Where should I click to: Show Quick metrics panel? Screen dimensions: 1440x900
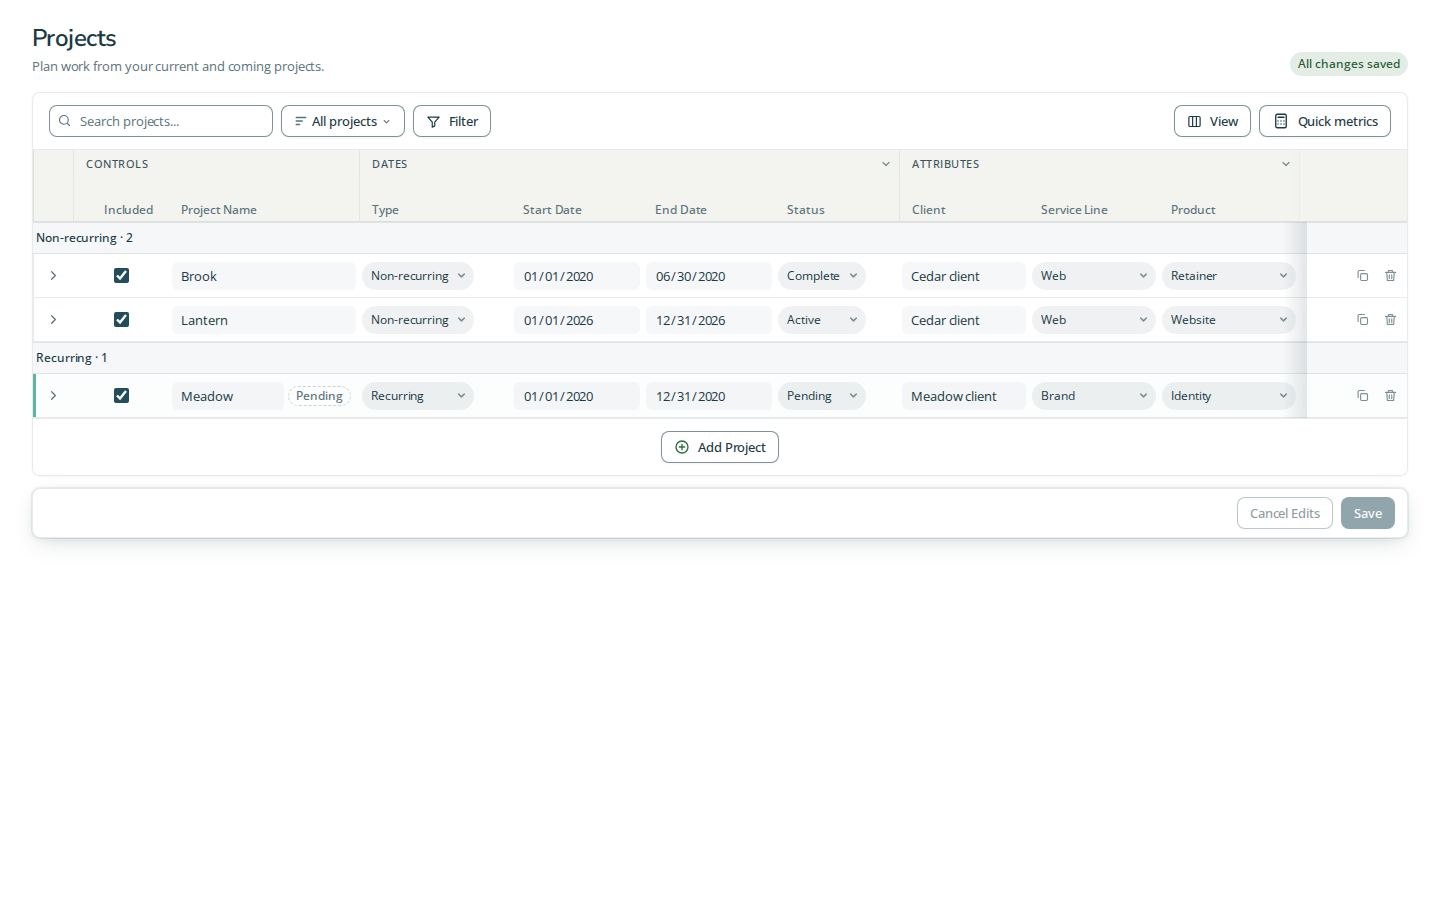coord(1325,121)
